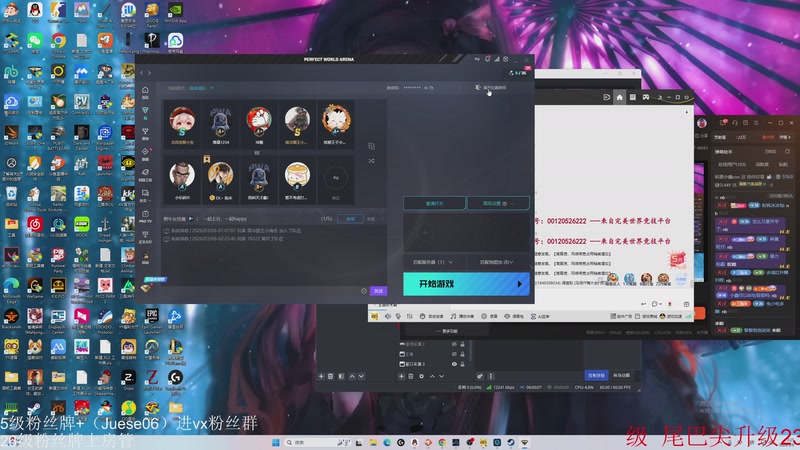Select the trophy icon in Perfect World Arena sidebar

click(145, 134)
